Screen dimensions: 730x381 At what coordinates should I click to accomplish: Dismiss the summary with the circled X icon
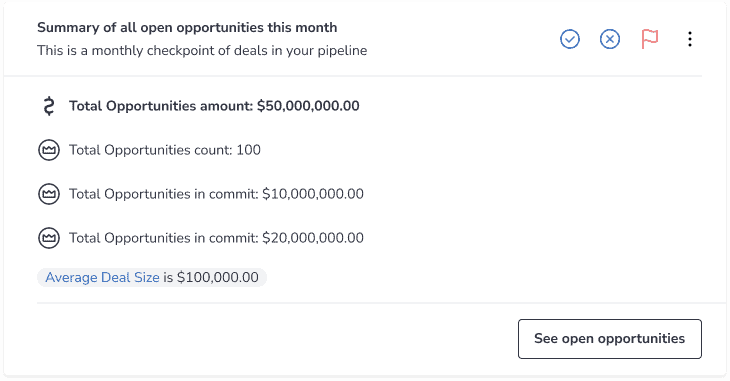tap(610, 39)
